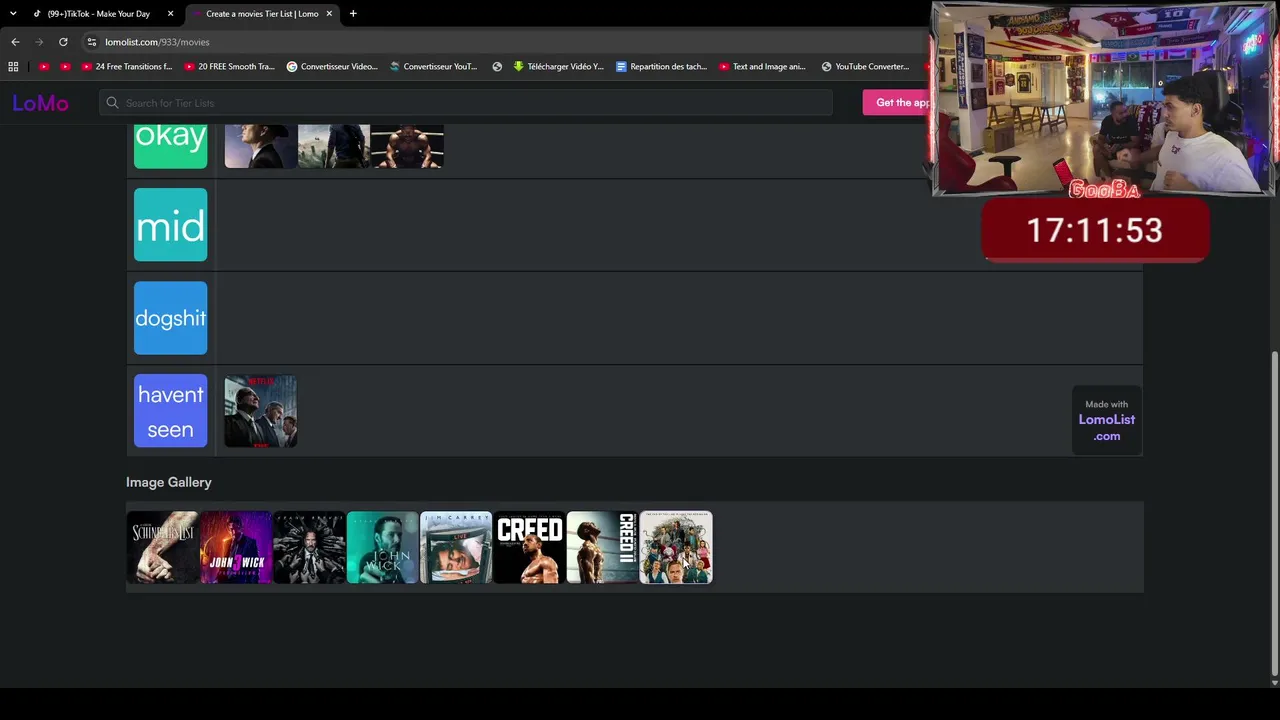Open the first YouTube icon bookmark

(x=44, y=67)
